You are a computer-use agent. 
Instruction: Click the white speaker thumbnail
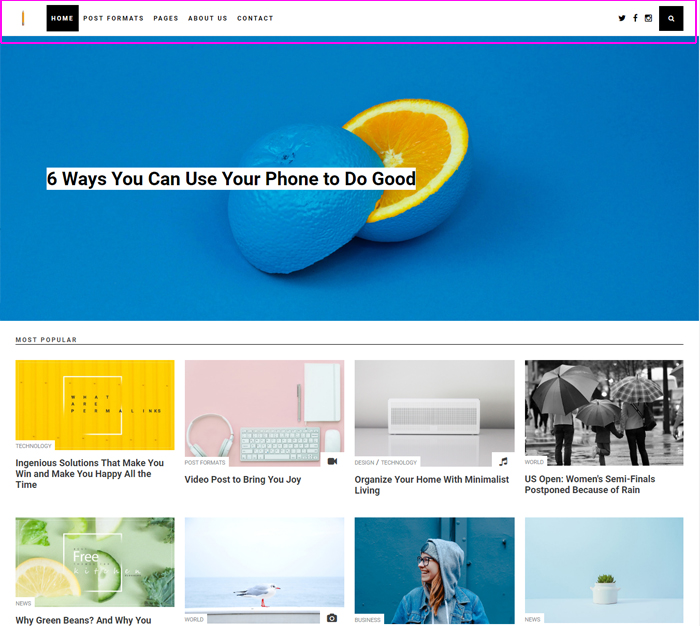434,413
